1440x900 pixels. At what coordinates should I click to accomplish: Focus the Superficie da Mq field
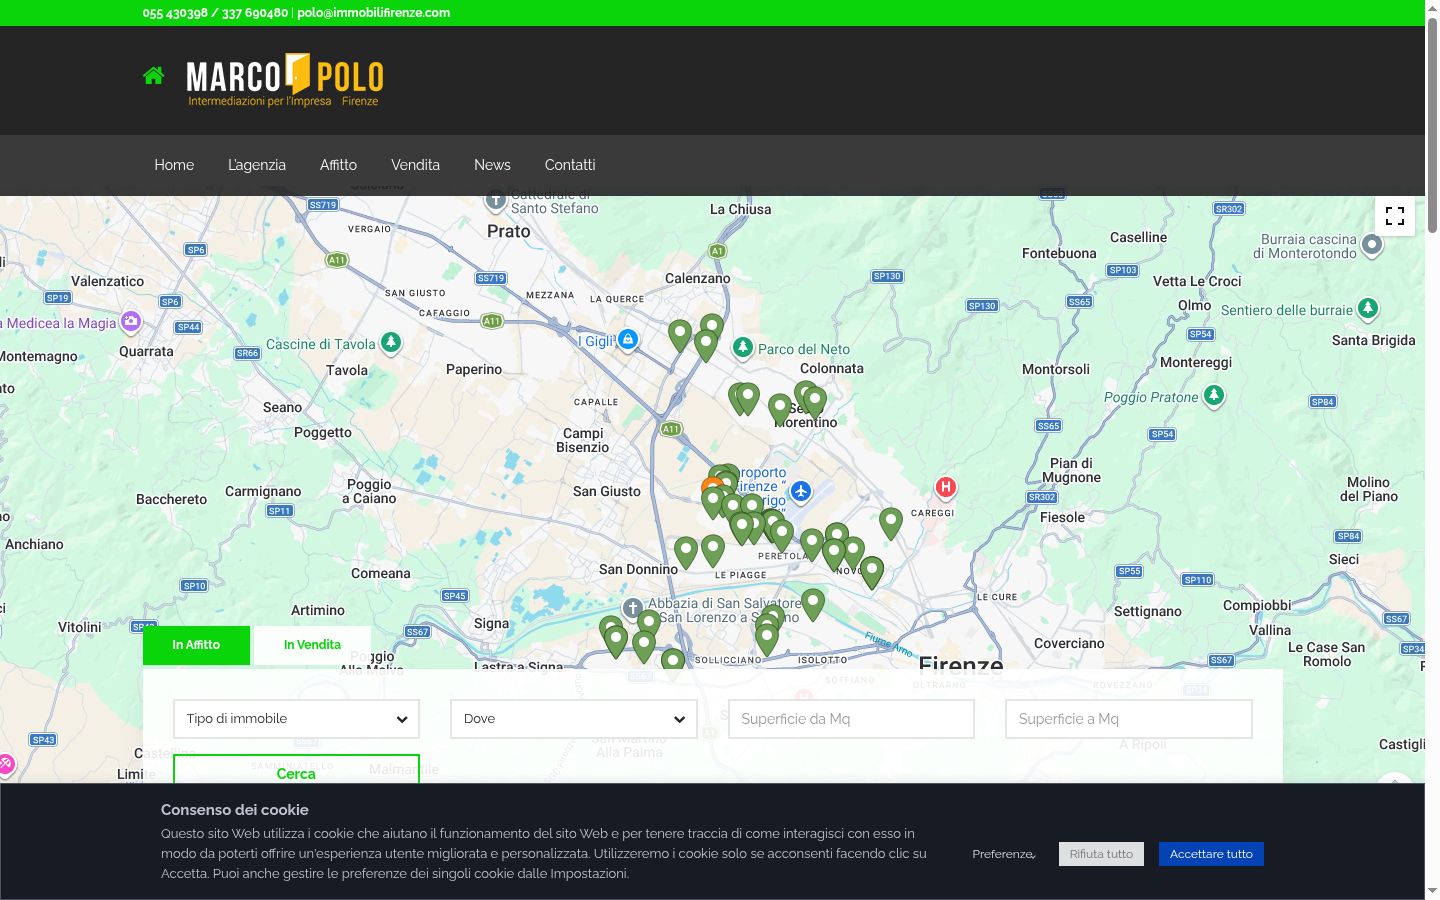851,719
